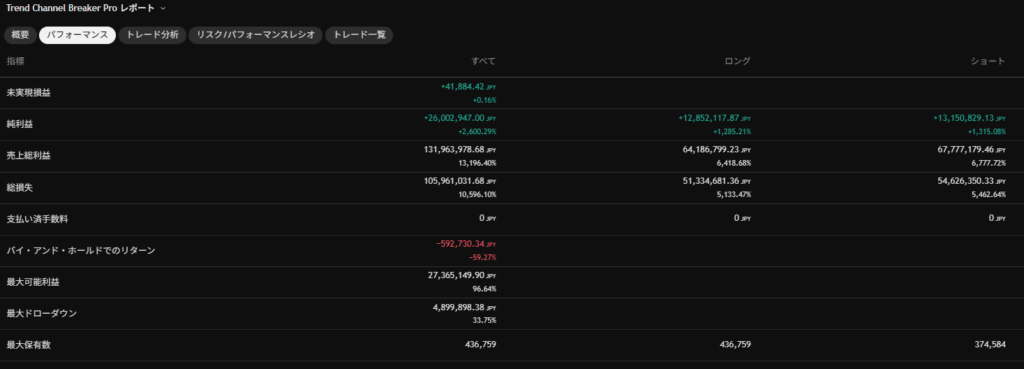Go to リスク/パフォーマンスレシオ tab
Image resolution: width=1024 pixels, height=369 pixels.
pos(255,35)
